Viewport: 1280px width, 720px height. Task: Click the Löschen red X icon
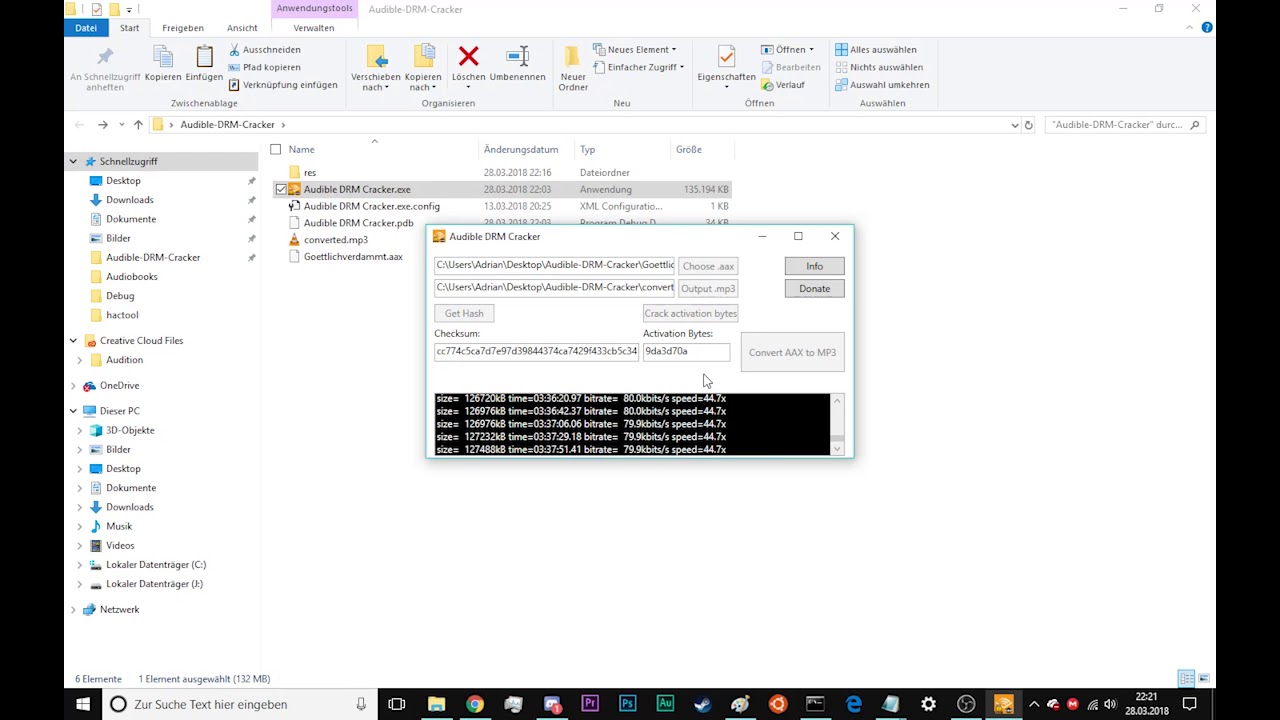pyautogui.click(x=468, y=56)
